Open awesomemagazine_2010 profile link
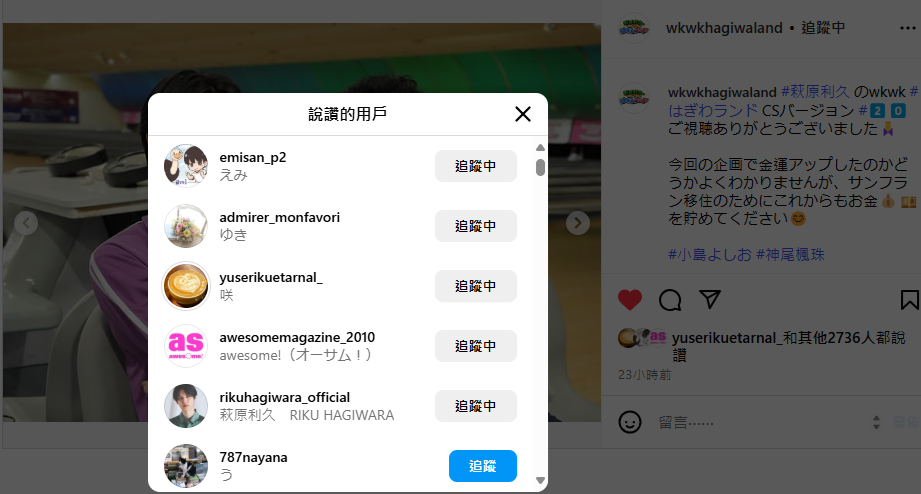Image resolution: width=921 pixels, height=494 pixels. pyautogui.click(x=297, y=337)
